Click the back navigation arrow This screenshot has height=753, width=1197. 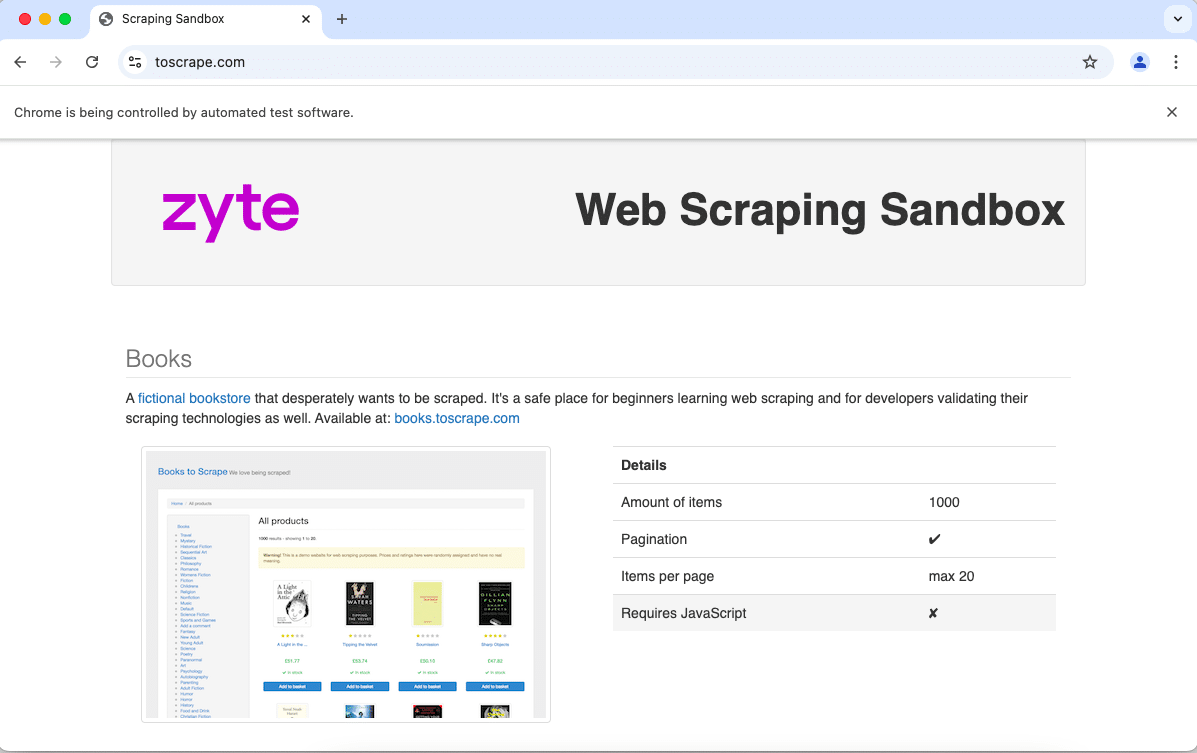pos(20,62)
